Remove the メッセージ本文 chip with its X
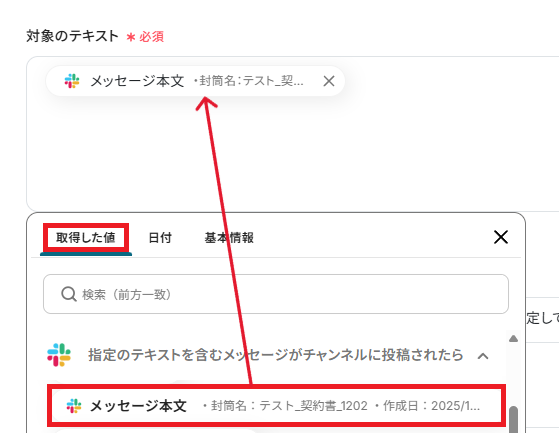Viewport: 559px width, 433px height. [329, 81]
